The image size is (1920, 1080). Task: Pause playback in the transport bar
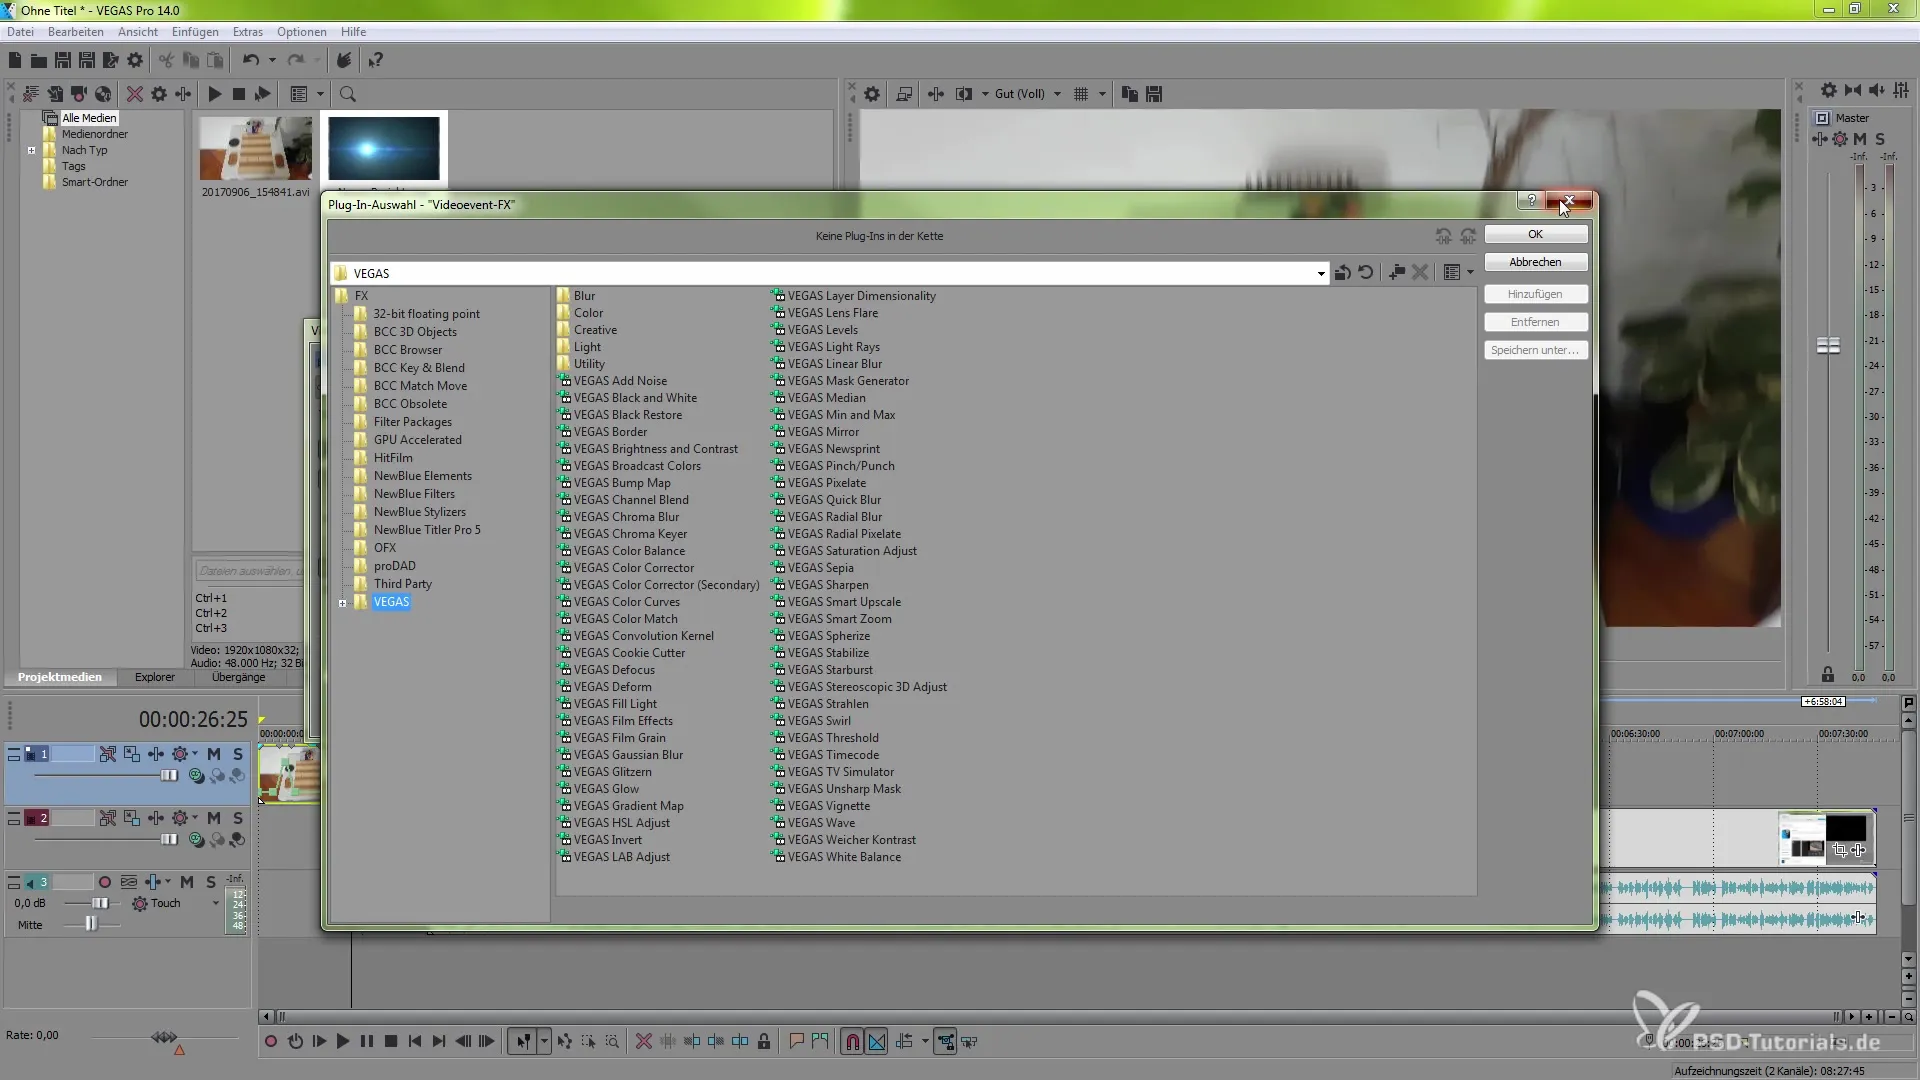[367, 1041]
